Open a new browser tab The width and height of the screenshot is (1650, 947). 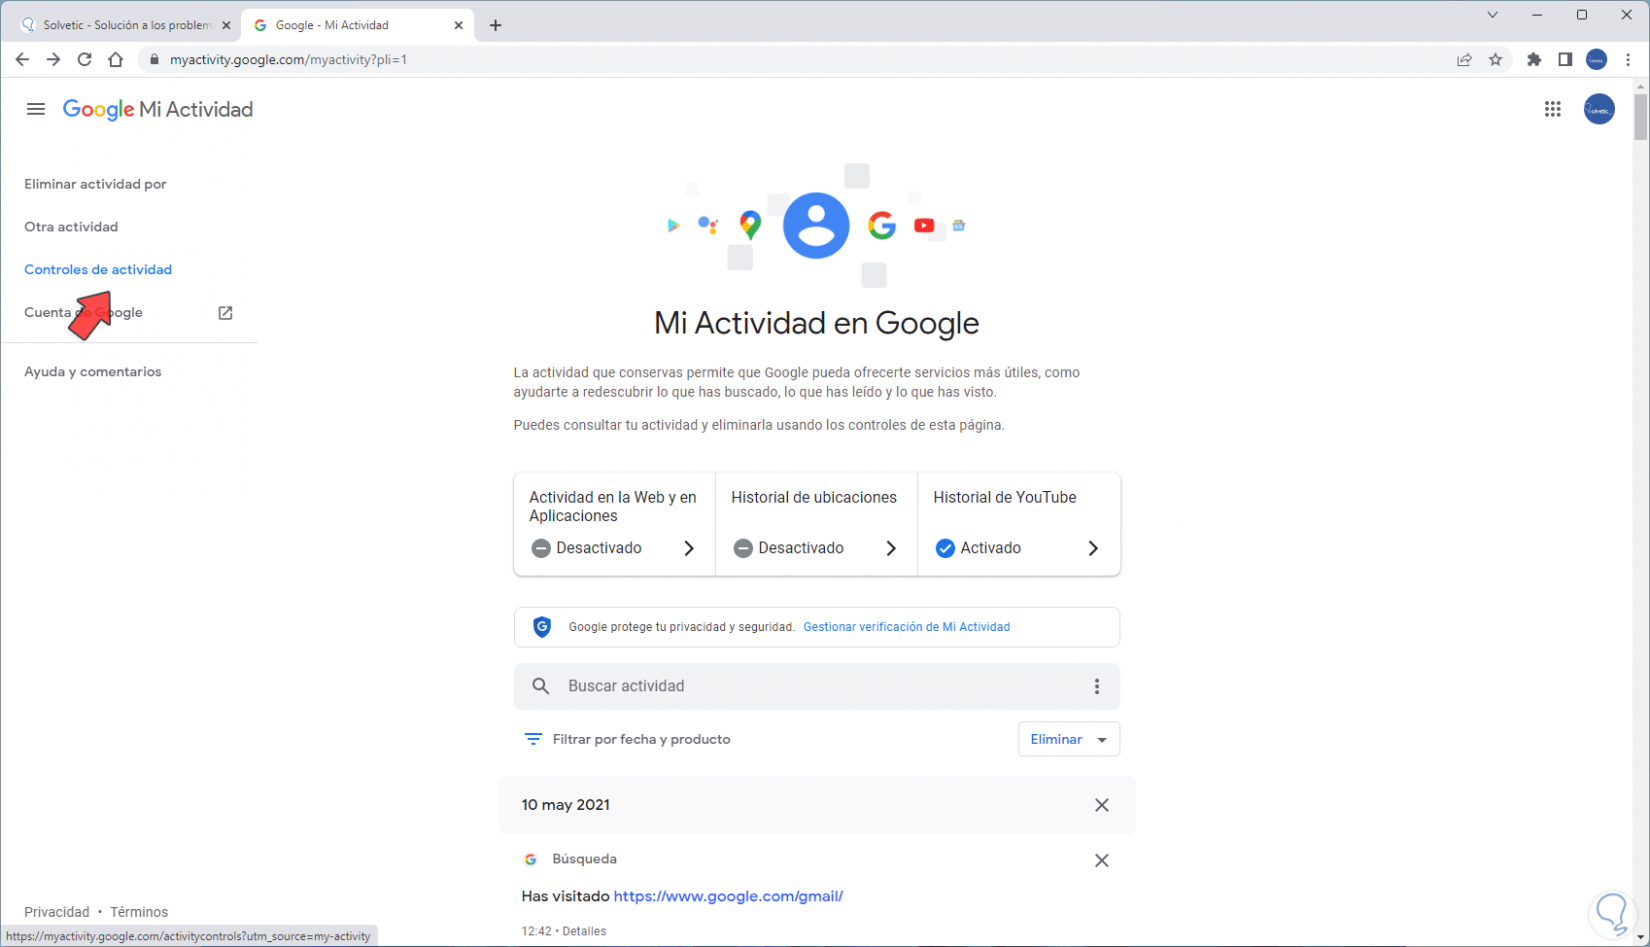[495, 25]
